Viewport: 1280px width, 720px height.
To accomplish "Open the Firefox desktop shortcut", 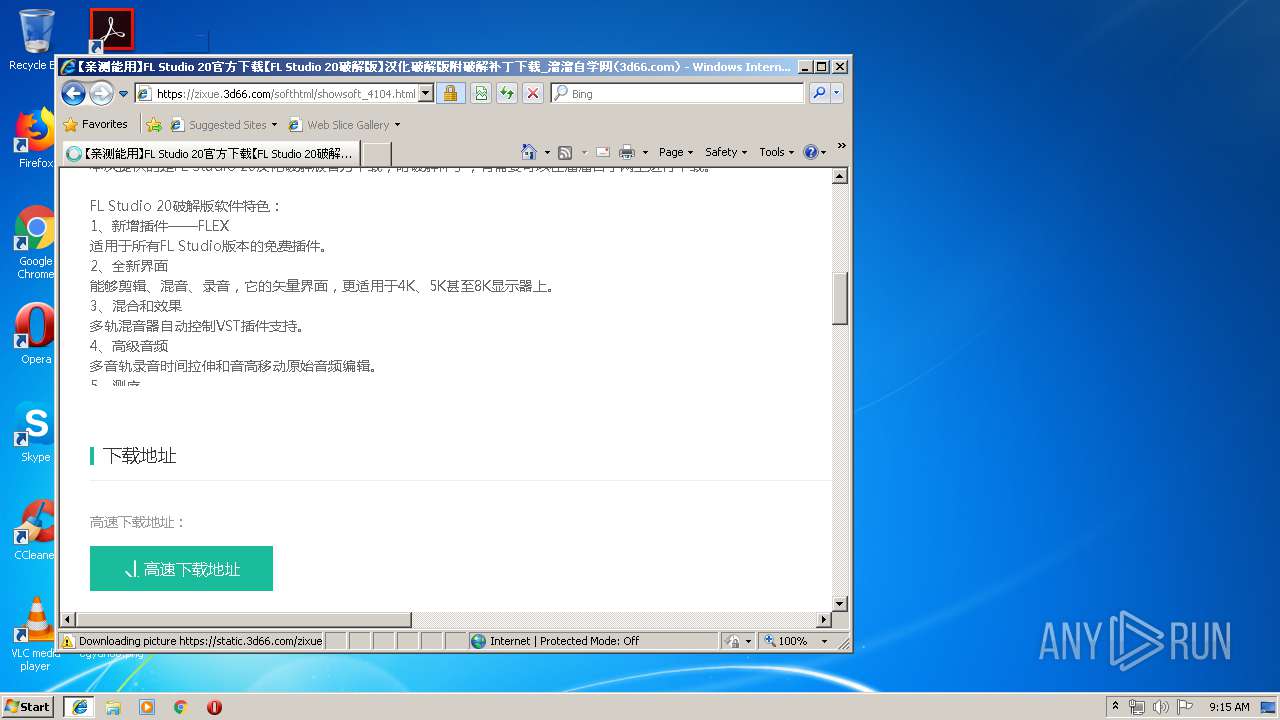I will pyautogui.click(x=36, y=138).
